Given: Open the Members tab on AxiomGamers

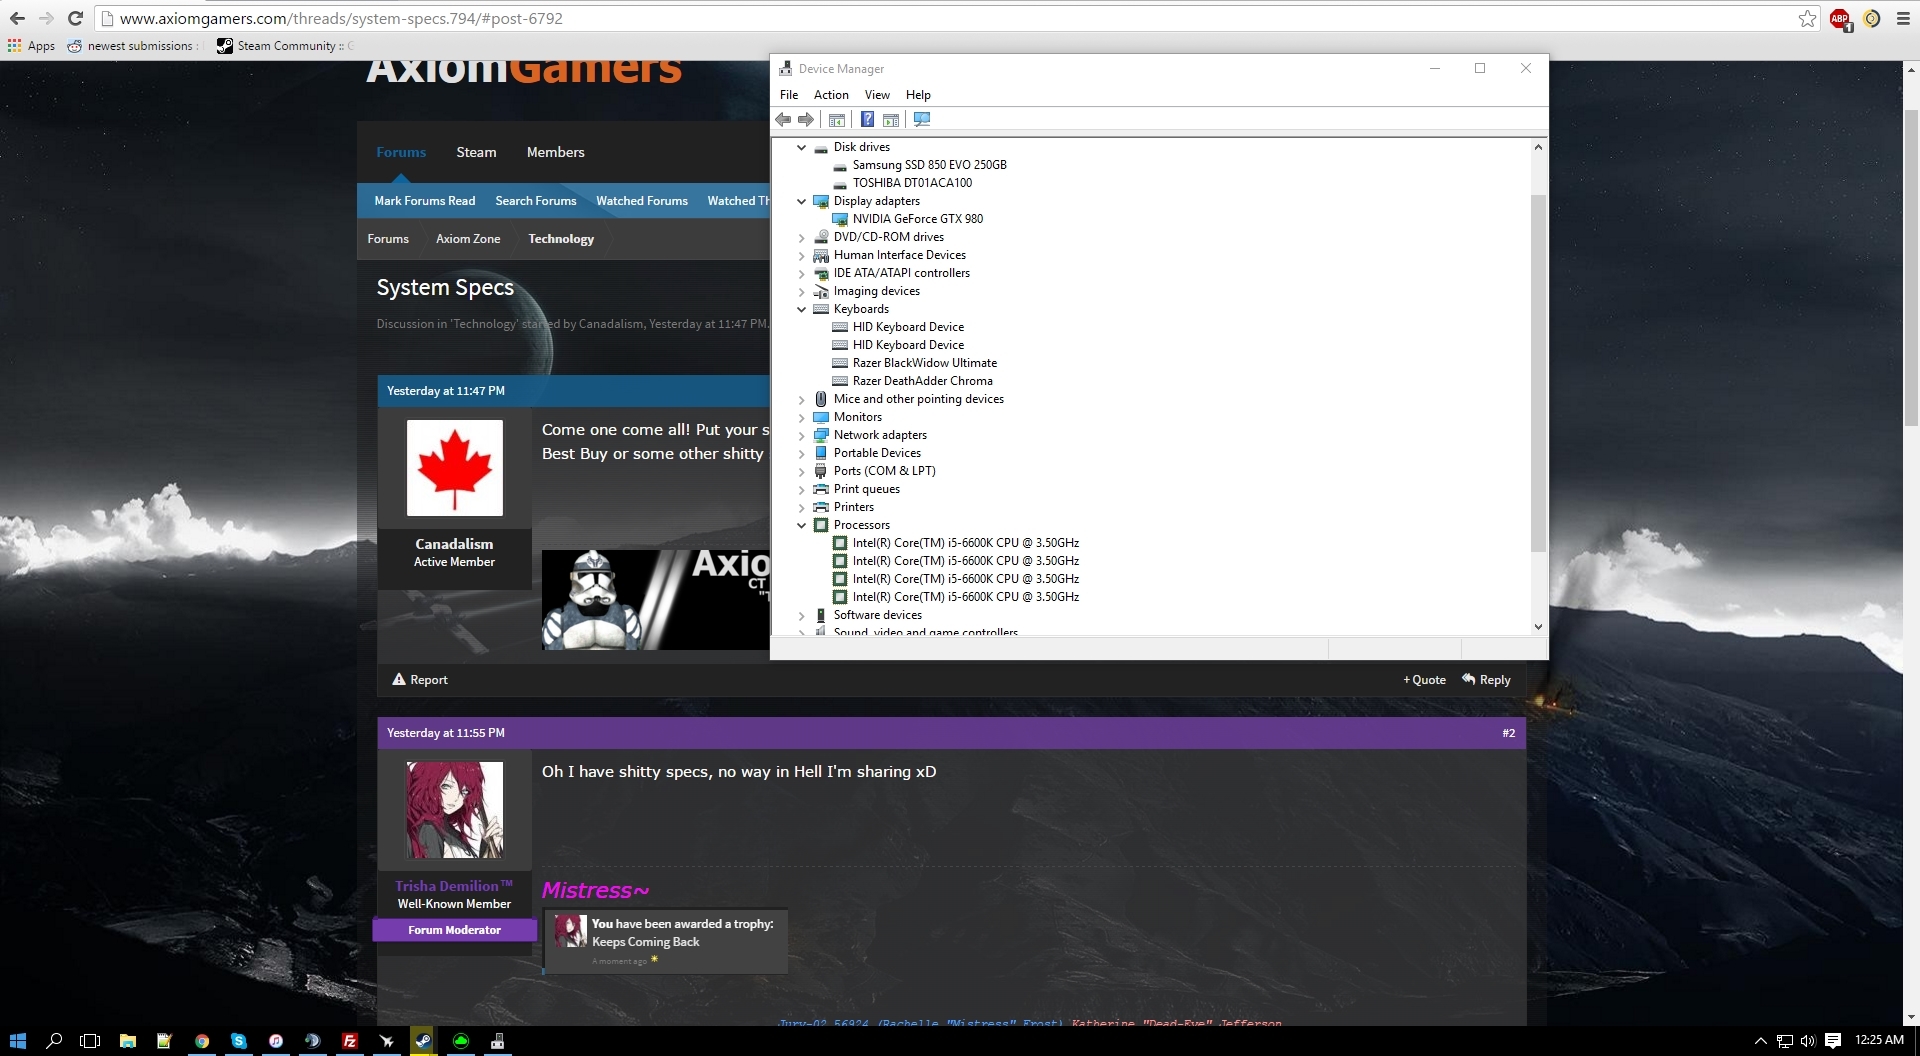Looking at the screenshot, I should (555, 152).
